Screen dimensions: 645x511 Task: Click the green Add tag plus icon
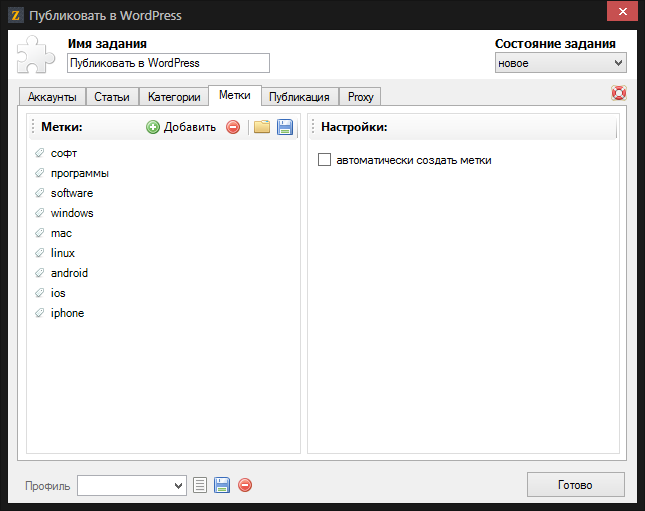pyautogui.click(x=153, y=127)
